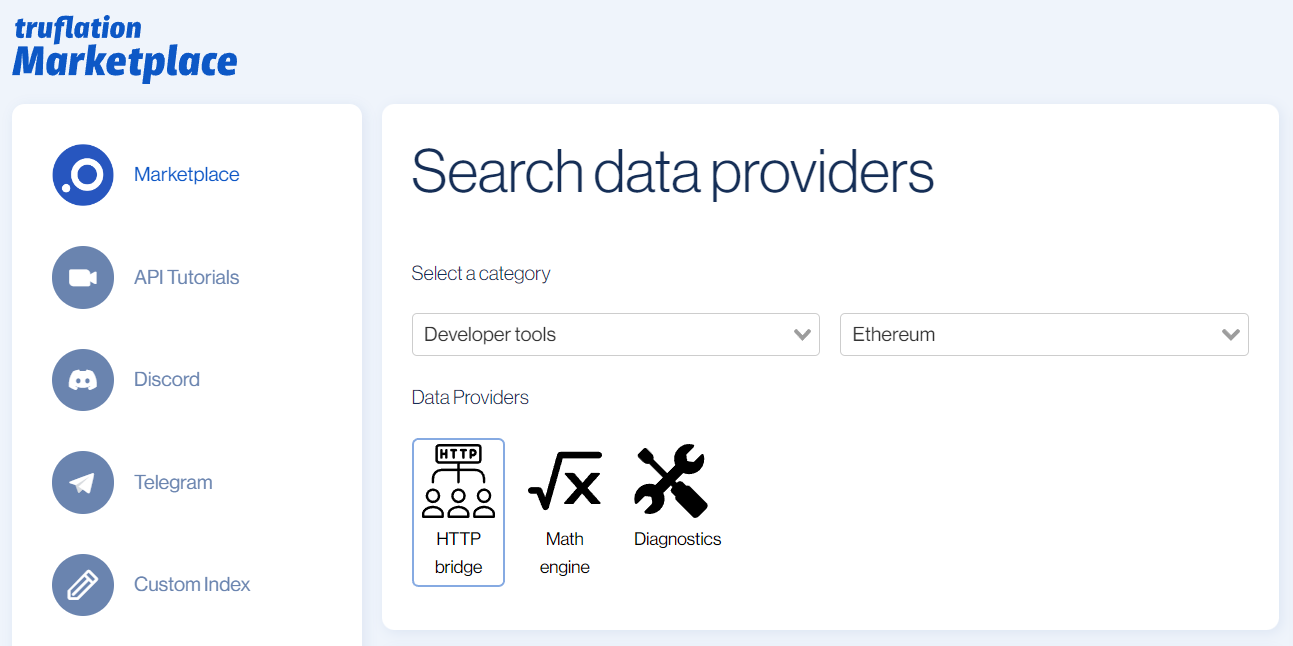Select the Math engine provider label
The image size is (1293, 646).
click(x=565, y=553)
